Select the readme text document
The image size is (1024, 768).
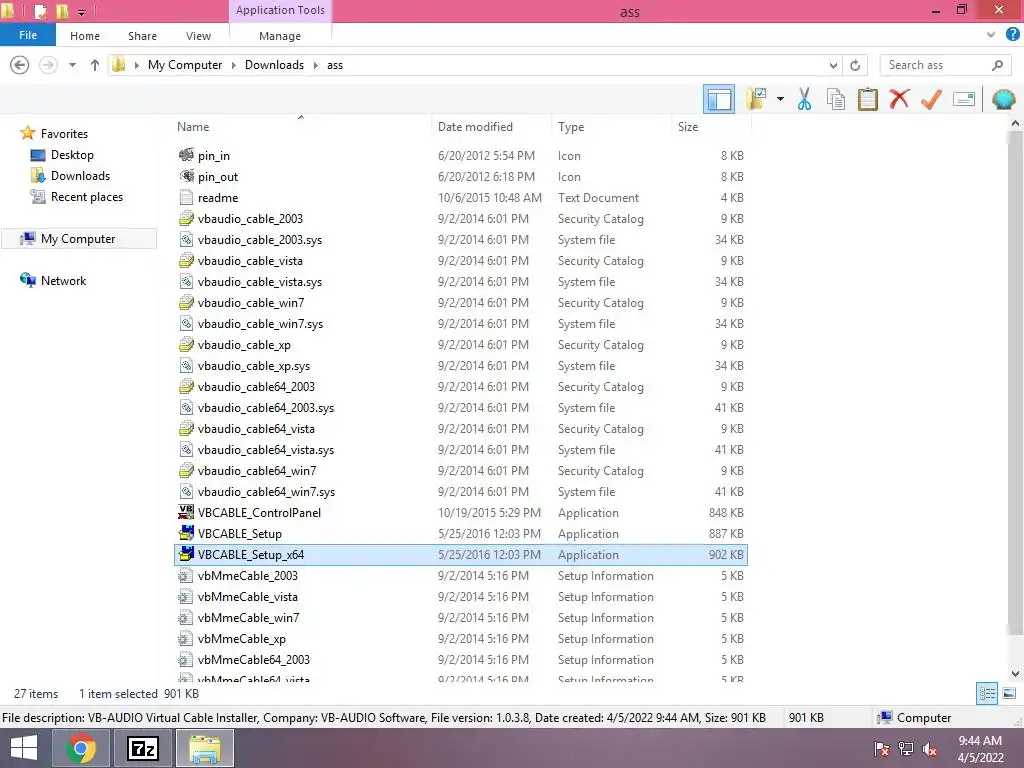click(460, 197)
